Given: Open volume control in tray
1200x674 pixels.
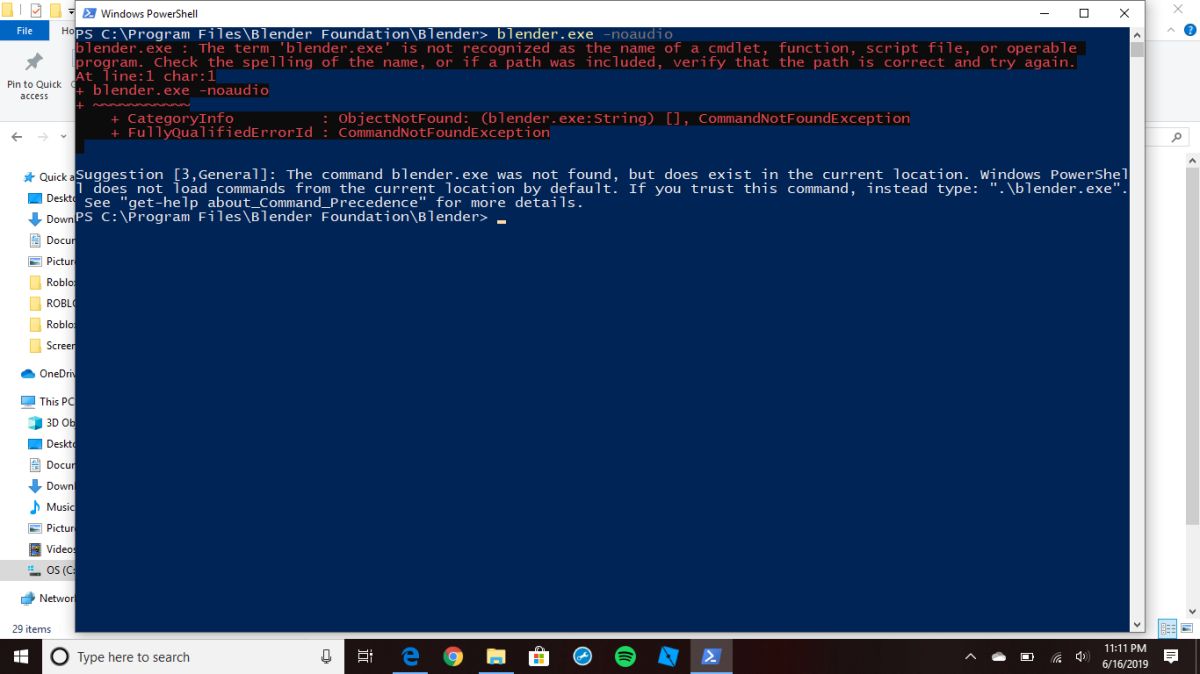Looking at the screenshot, I should click(x=1081, y=657).
